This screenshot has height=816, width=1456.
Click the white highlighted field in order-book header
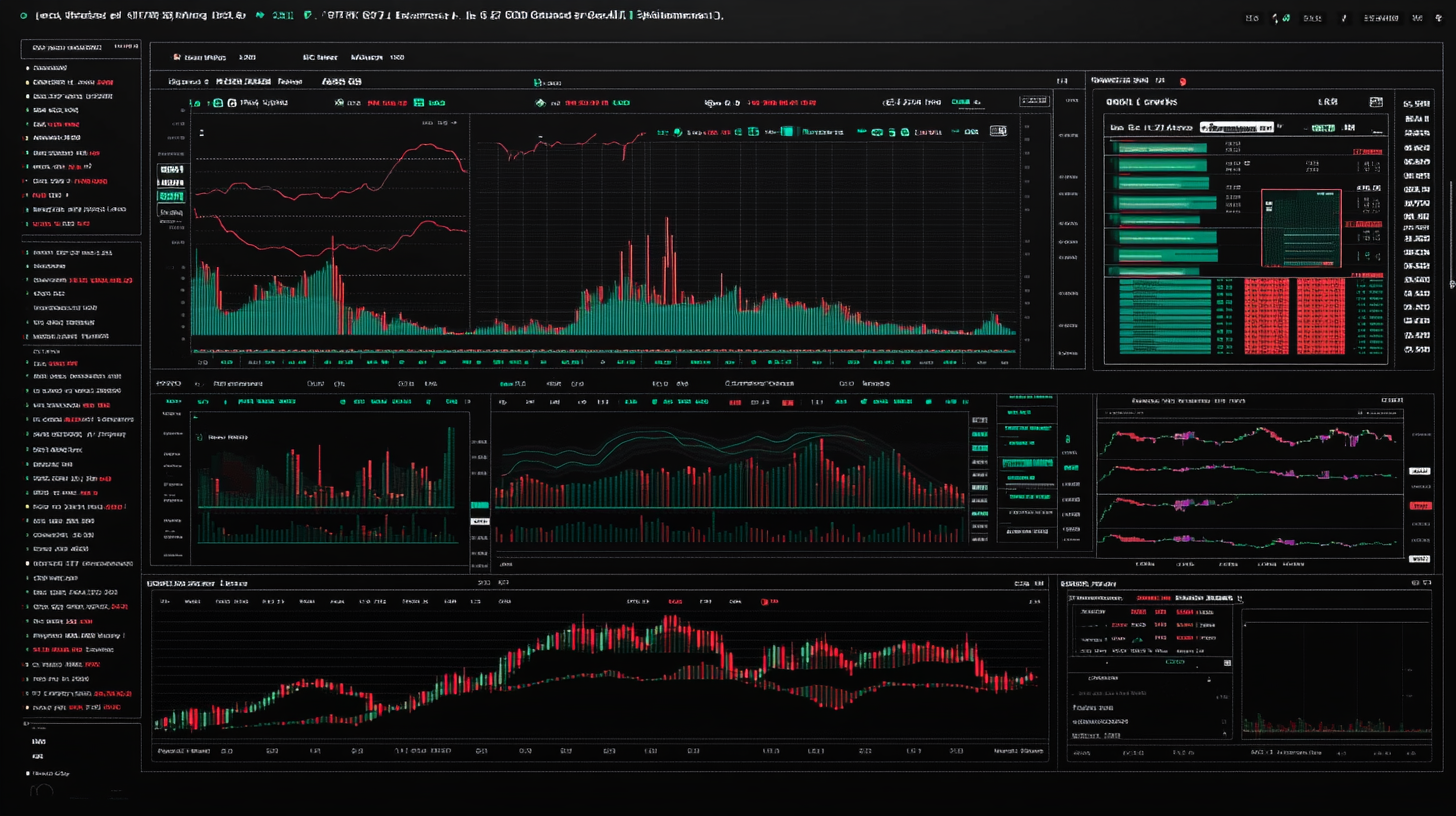coord(1236,128)
